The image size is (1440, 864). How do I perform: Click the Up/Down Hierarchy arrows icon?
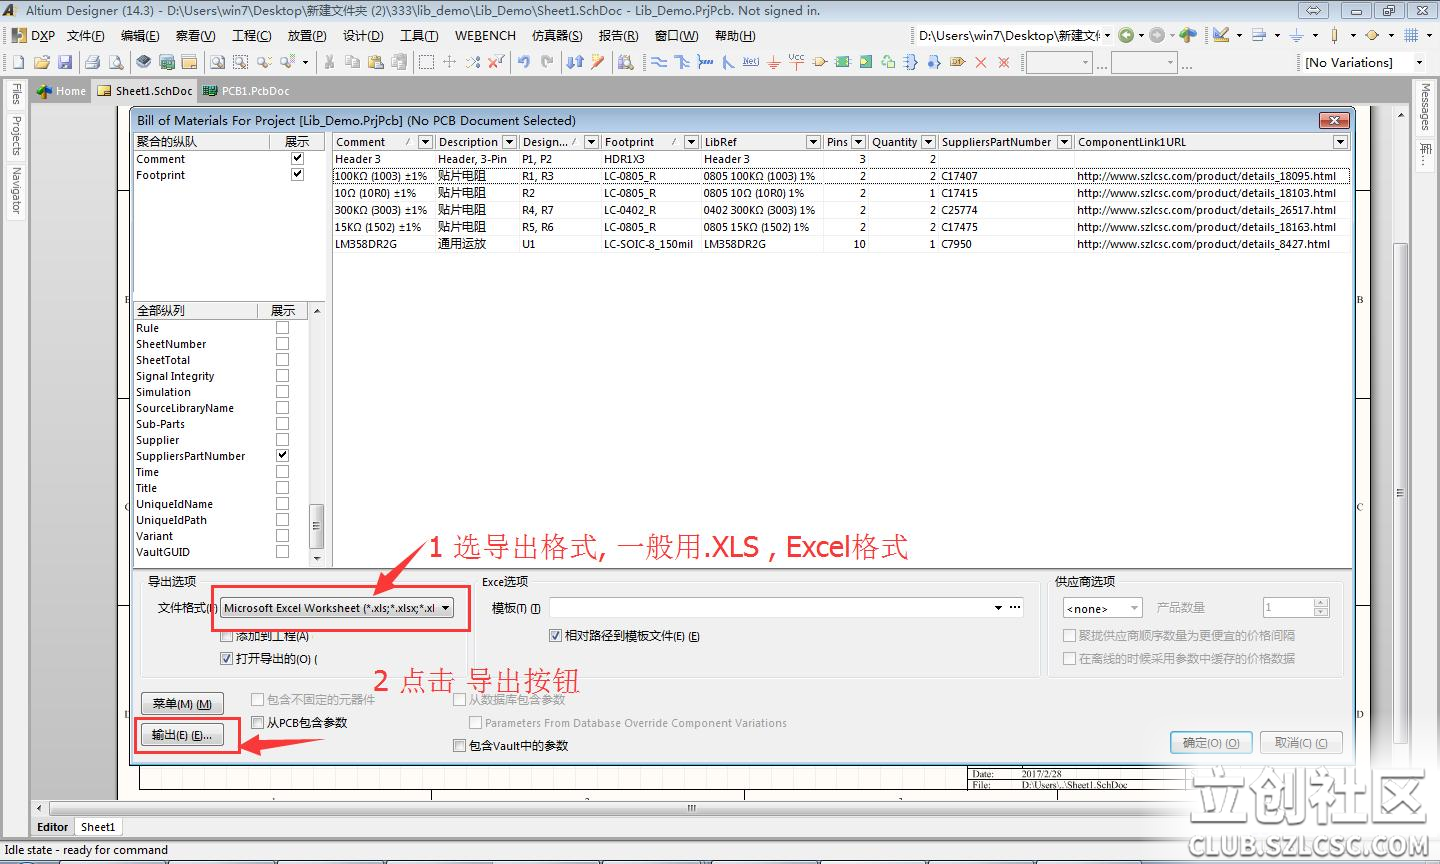point(575,62)
